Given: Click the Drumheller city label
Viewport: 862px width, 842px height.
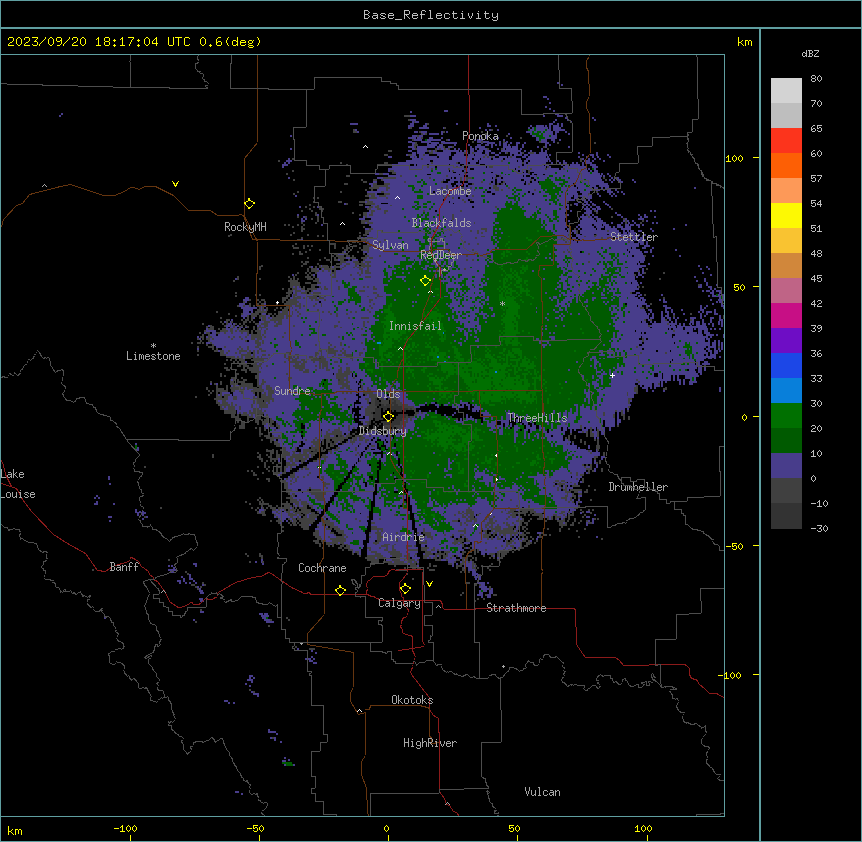Looking at the screenshot, I should click(638, 487).
